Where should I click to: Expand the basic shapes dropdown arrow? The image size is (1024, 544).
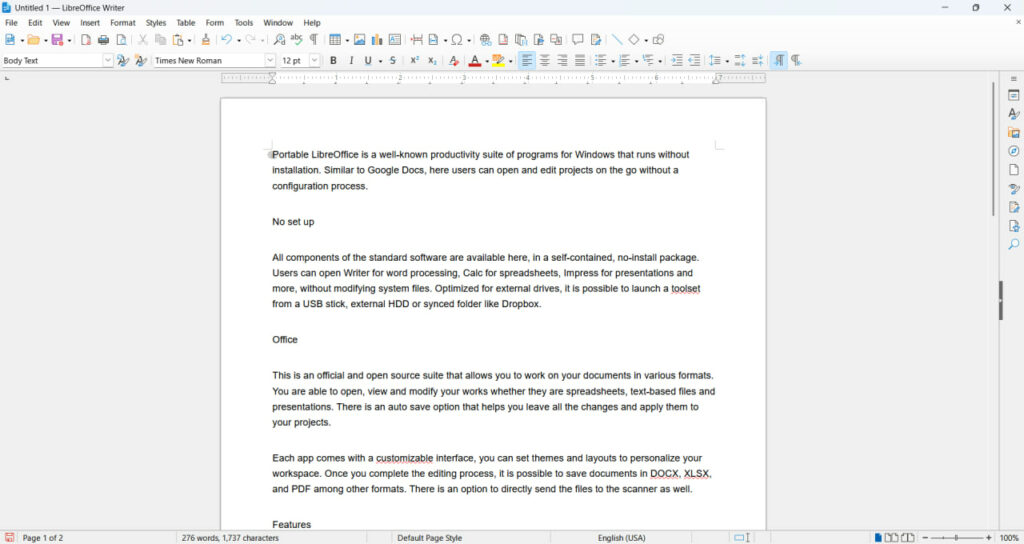(646, 40)
